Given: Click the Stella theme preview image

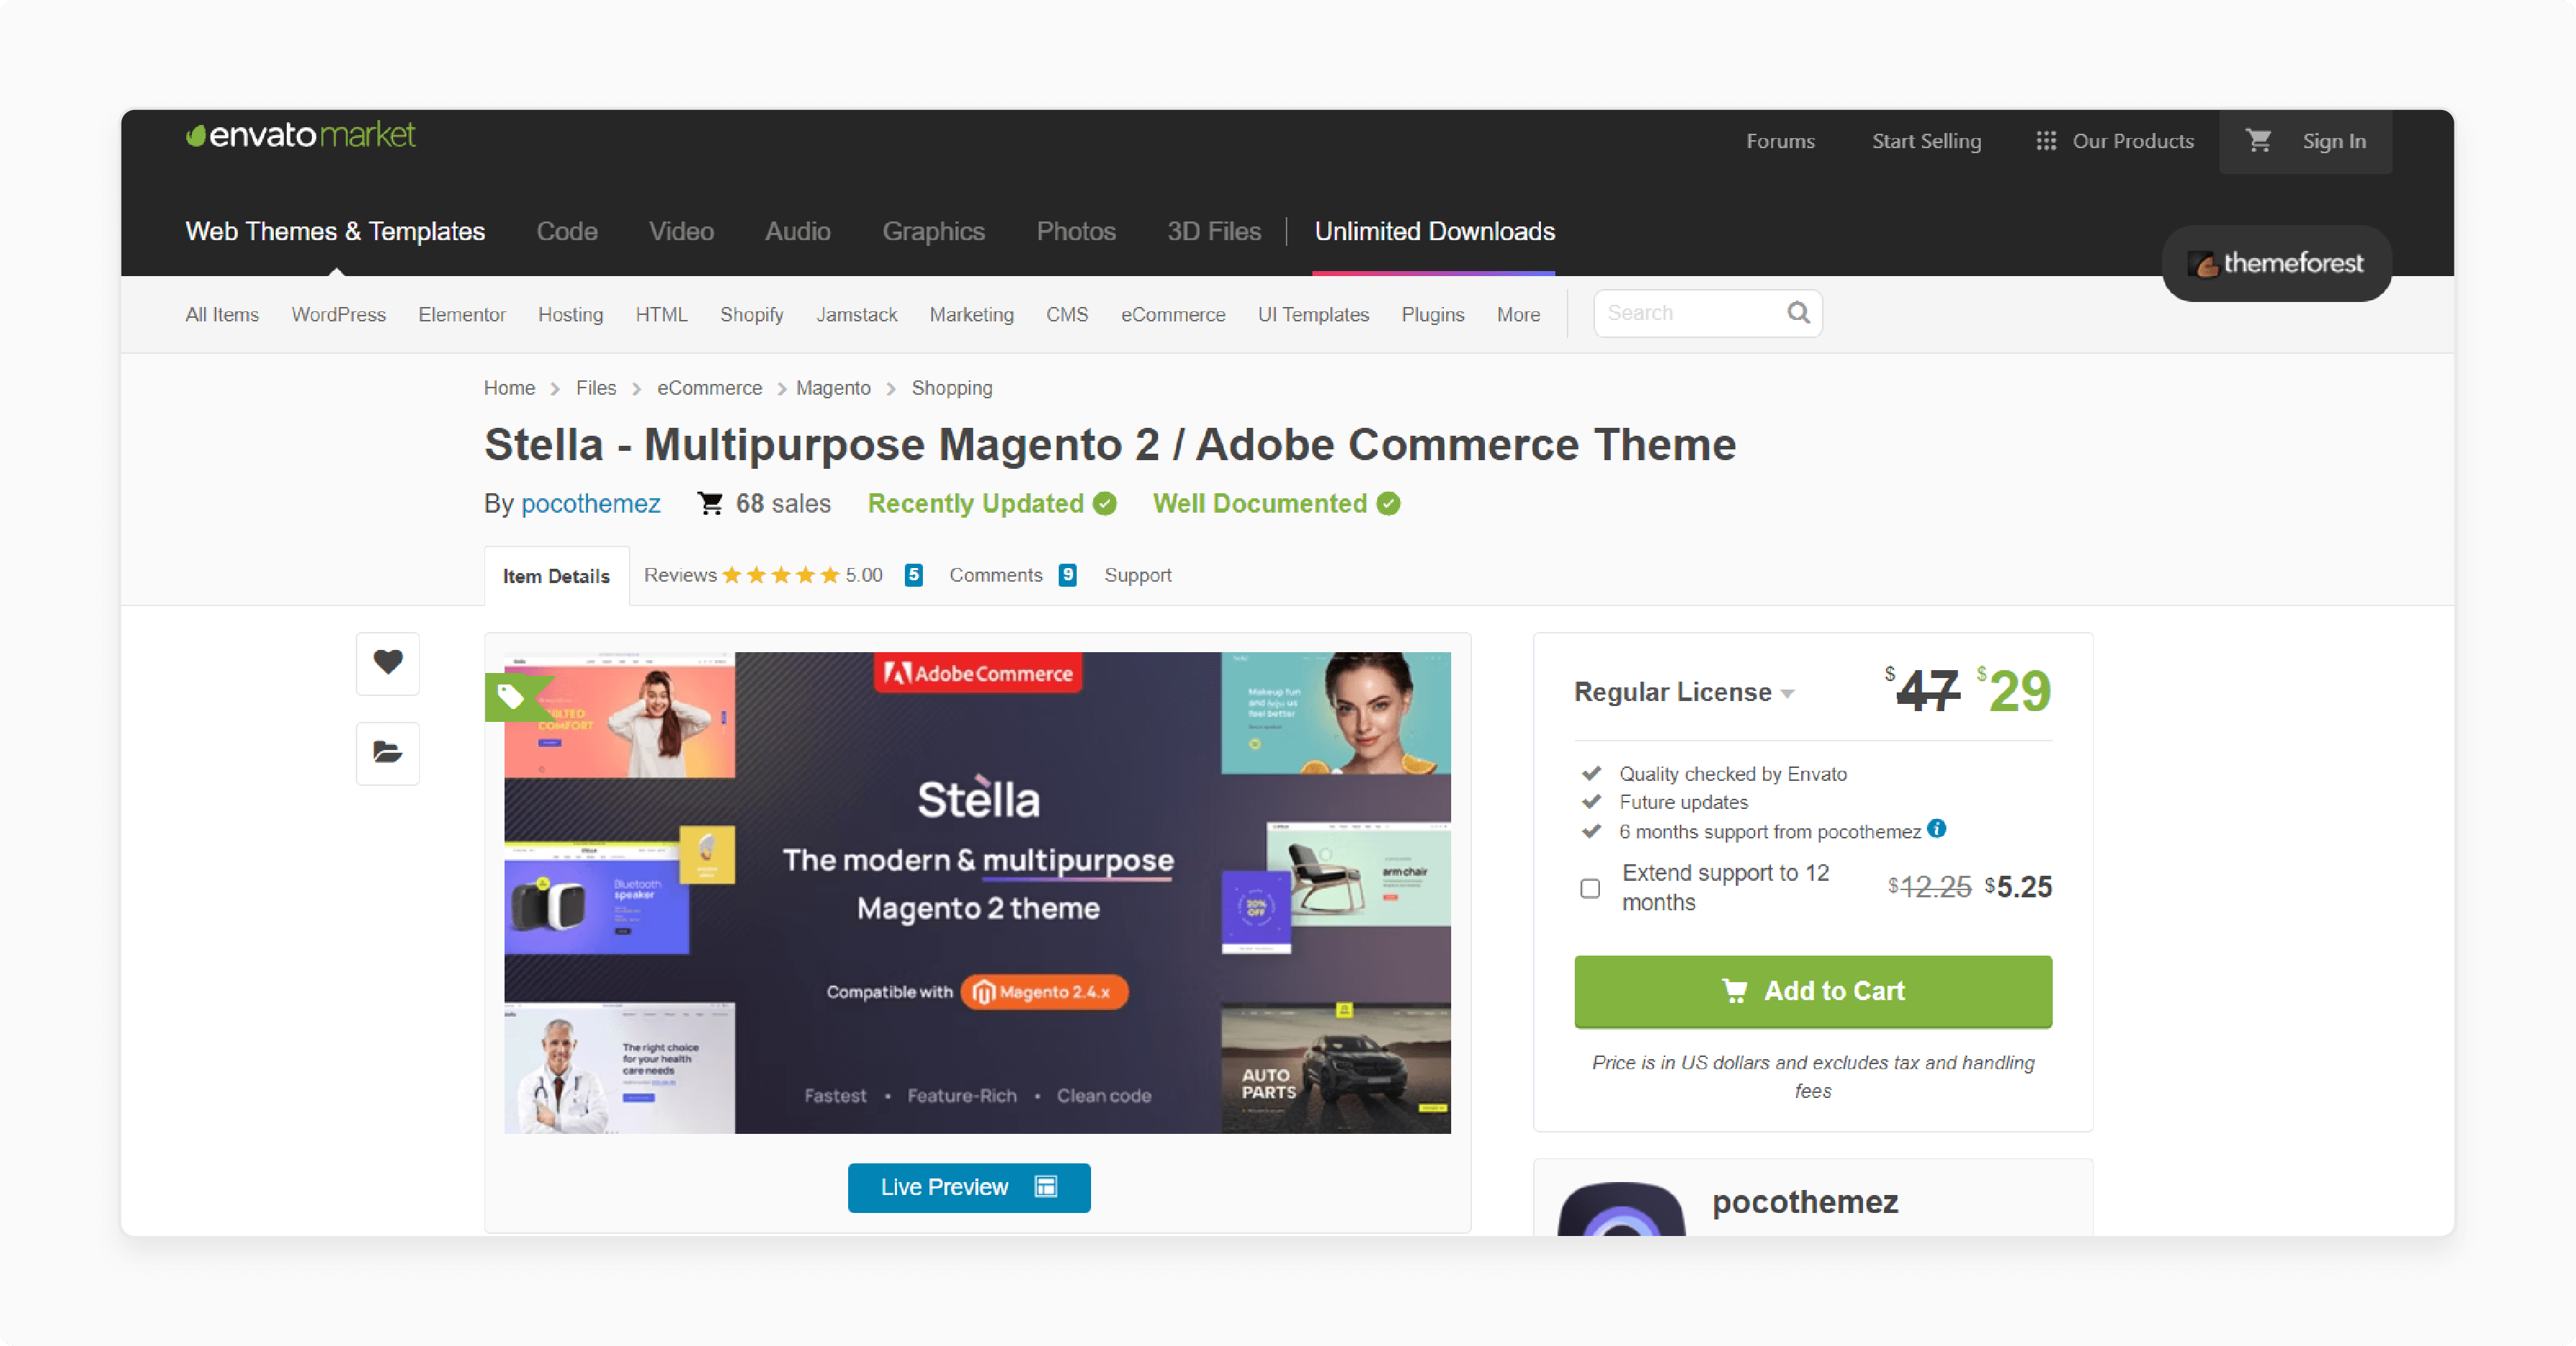Looking at the screenshot, I should [977, 892].
